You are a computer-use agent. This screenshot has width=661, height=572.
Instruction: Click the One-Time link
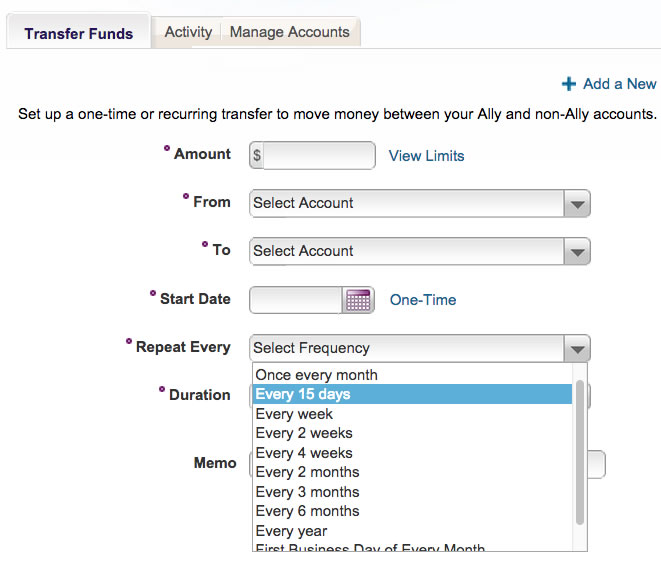423,300
